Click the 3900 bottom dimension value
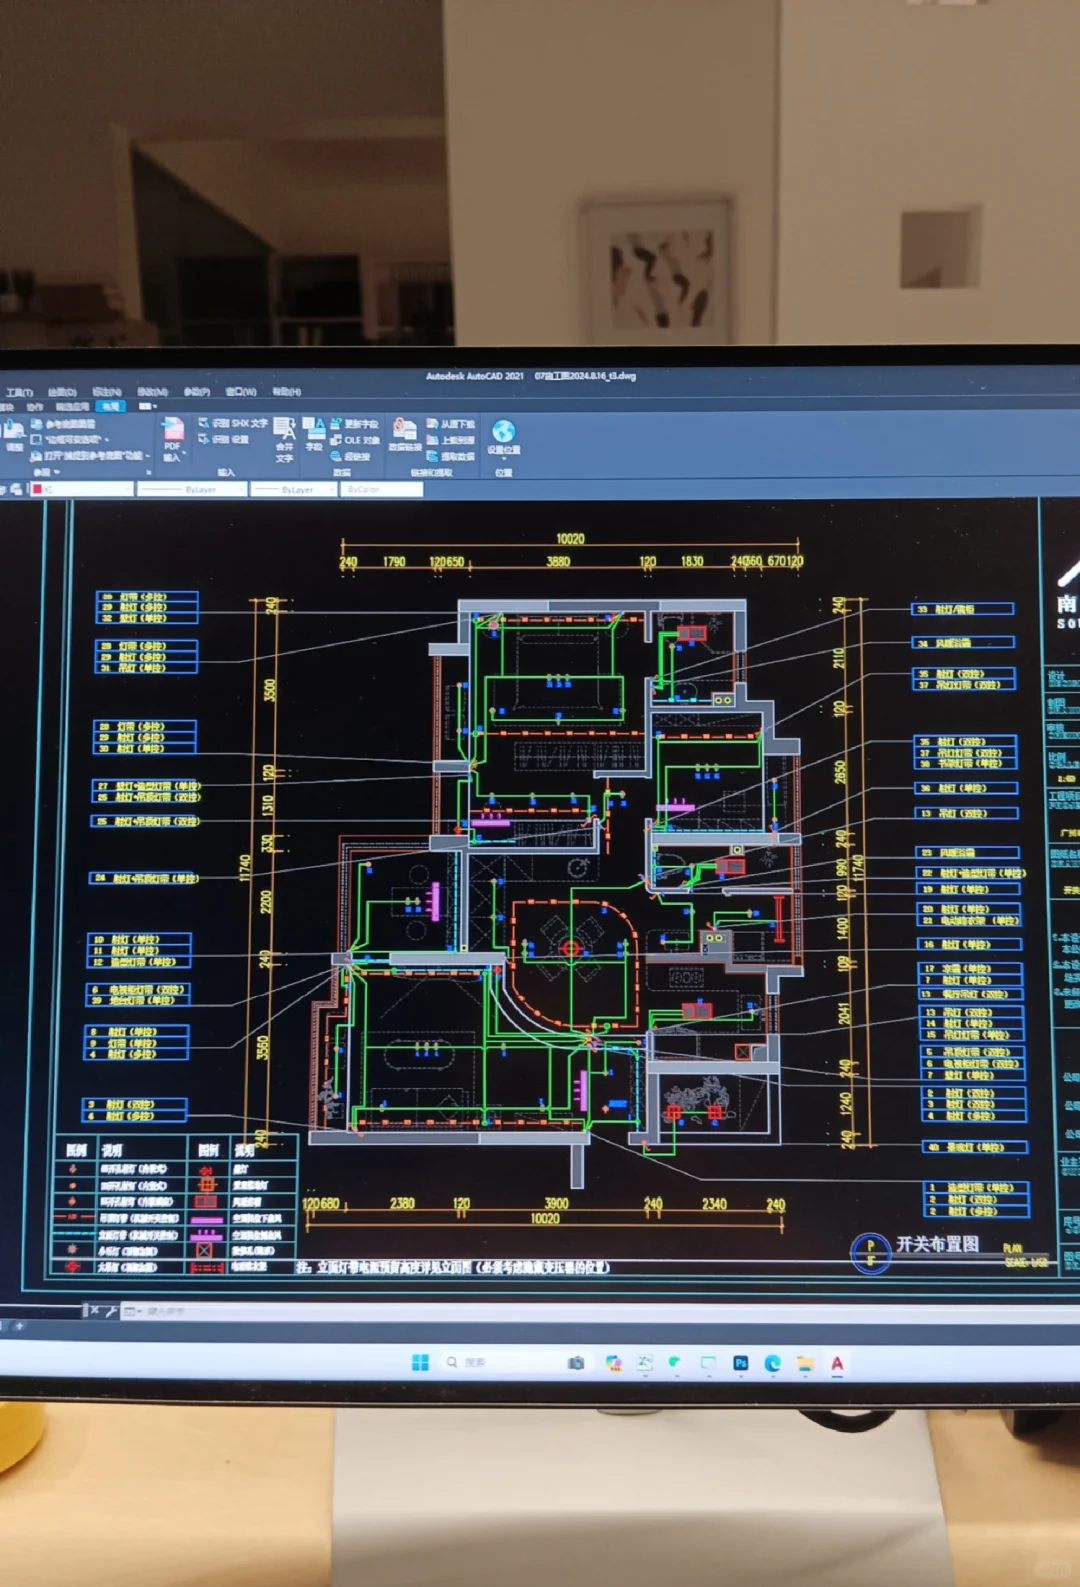Screen dimensions: 1080x1587 pyautogui.click(x=556, y=1203)
